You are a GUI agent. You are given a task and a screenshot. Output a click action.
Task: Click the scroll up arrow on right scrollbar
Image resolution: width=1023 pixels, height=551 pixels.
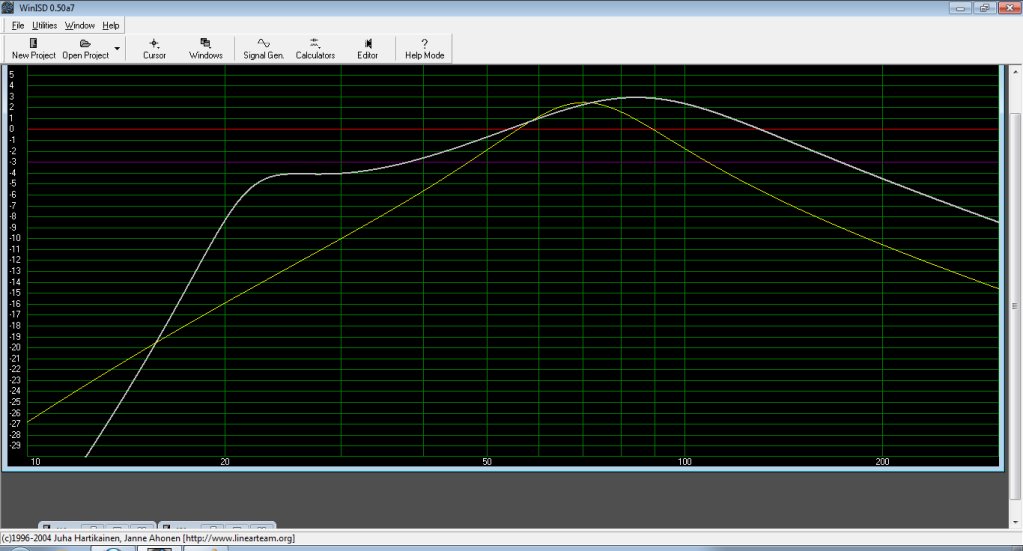pyautogui.click(x=1015, y=70)
